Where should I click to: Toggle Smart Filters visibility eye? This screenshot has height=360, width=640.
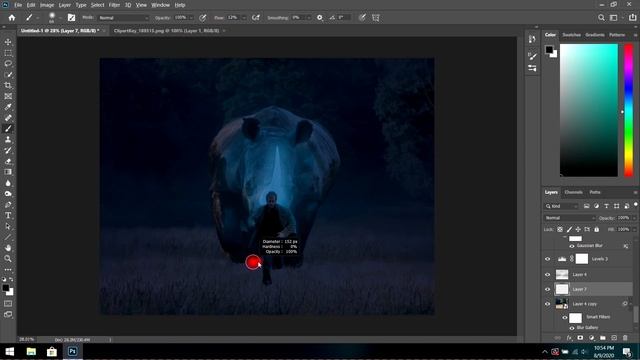tap(565, 317)
